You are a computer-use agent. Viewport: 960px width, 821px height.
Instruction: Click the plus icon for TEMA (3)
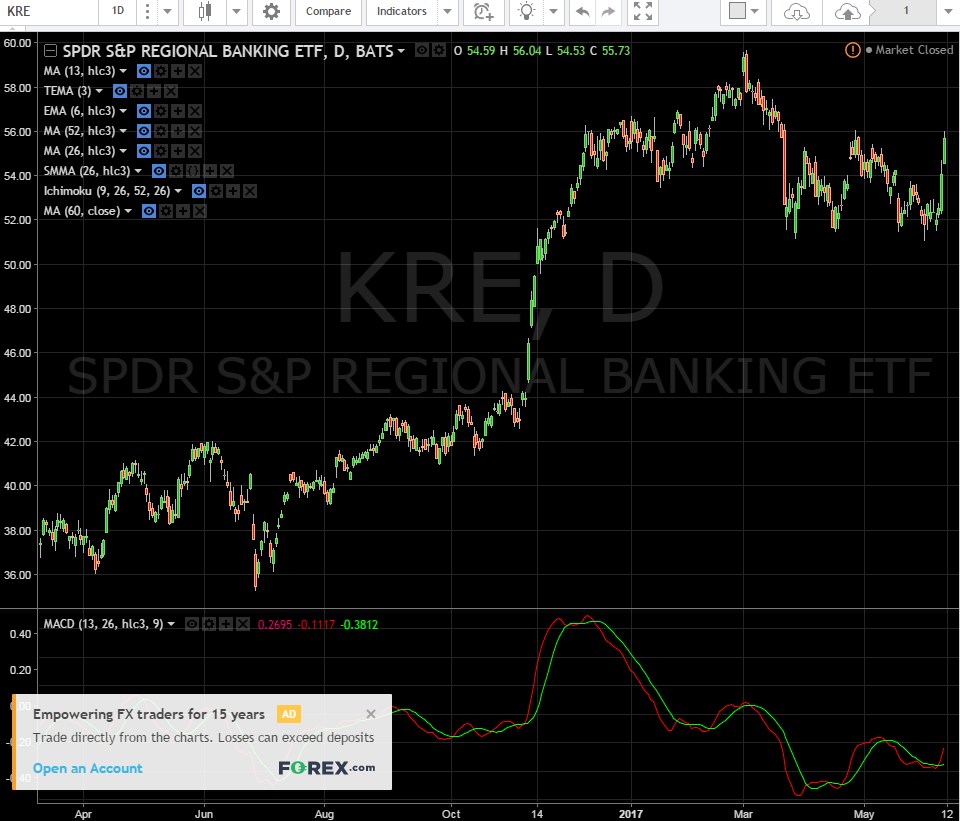pyautogui.click(x=154, y=91)
